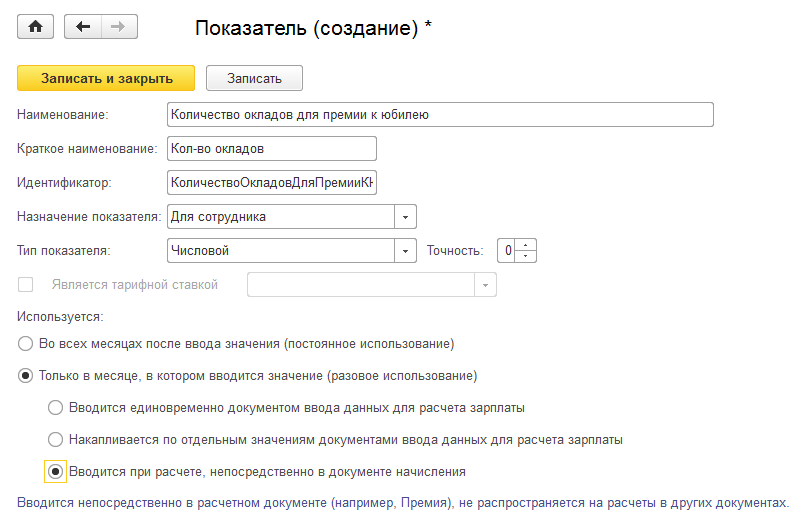Choose 'Накапливается по отдельным значениям' option
Image resolution: width=796 pixels, height=520 pixels.
pos(56,439)
